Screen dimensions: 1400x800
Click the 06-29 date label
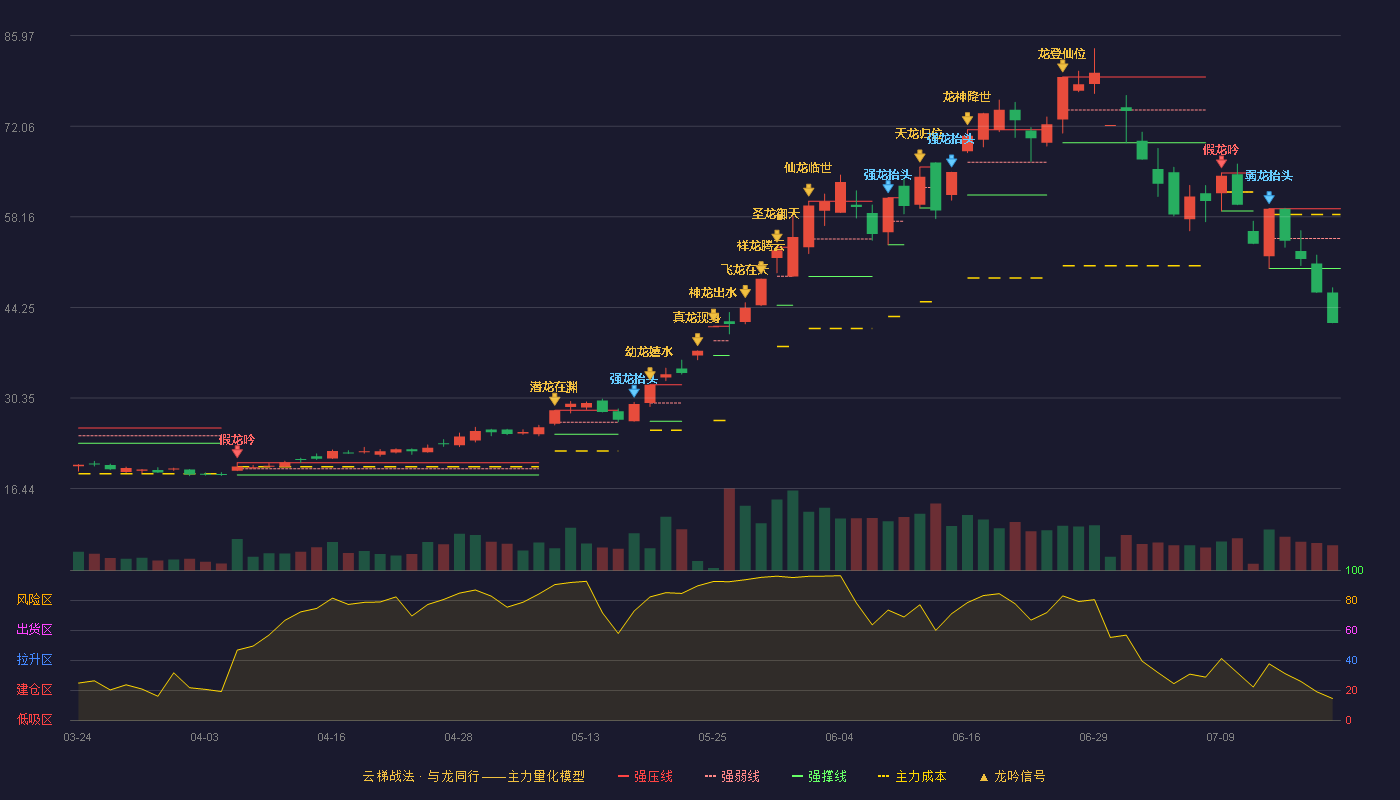click(x=1093, y=737)
